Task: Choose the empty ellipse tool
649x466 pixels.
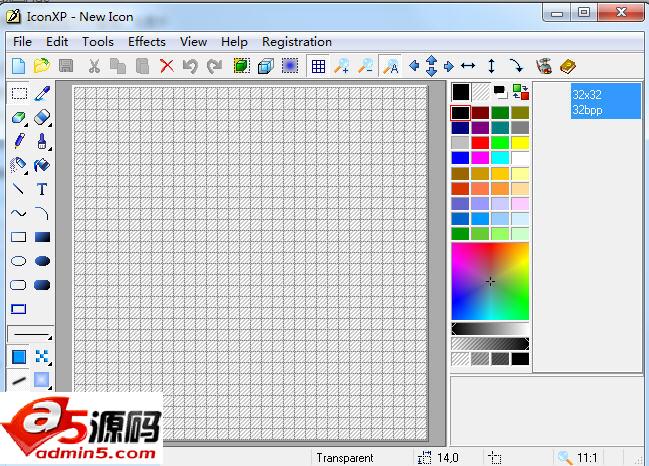Action: pos(18,261)
